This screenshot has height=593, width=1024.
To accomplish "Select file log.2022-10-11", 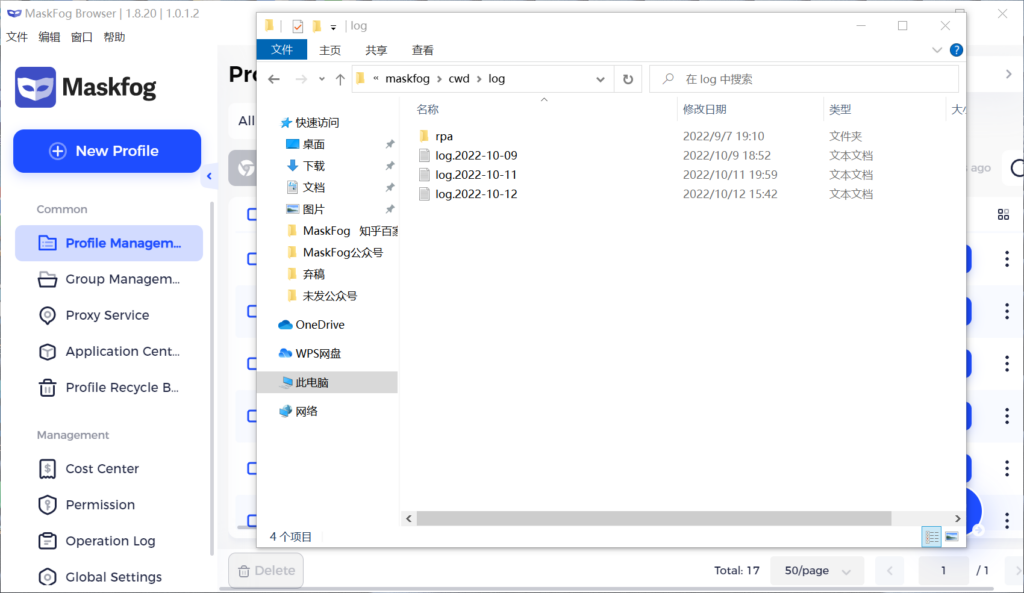I will click(476, 174).
